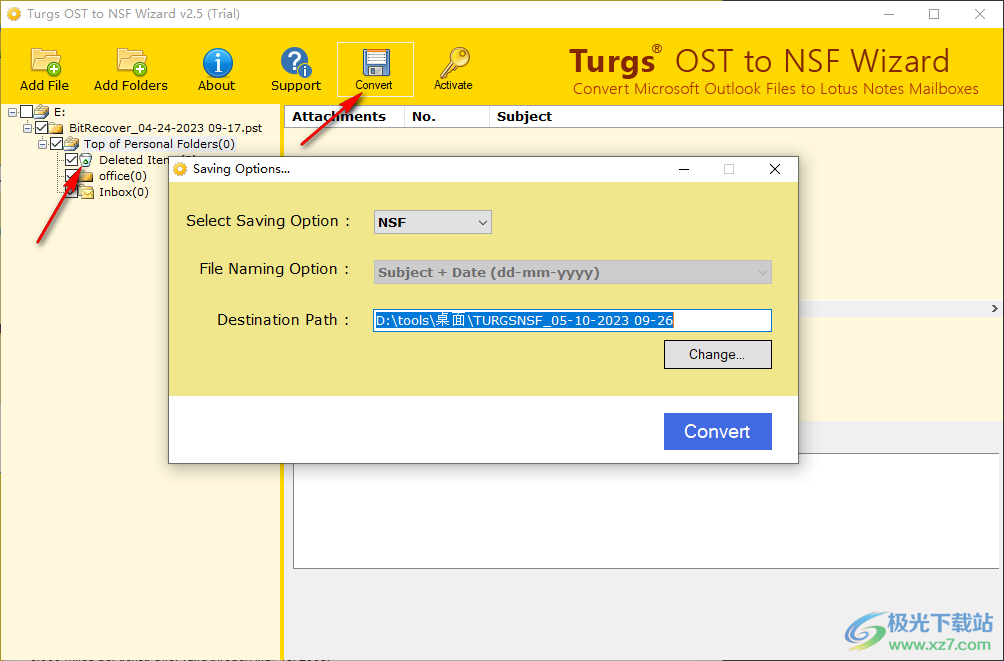Click the horizontal scrollbar right arrow
Image resolution: width=1004 pixels, height=661 pixels.
(x=994, y=309)
